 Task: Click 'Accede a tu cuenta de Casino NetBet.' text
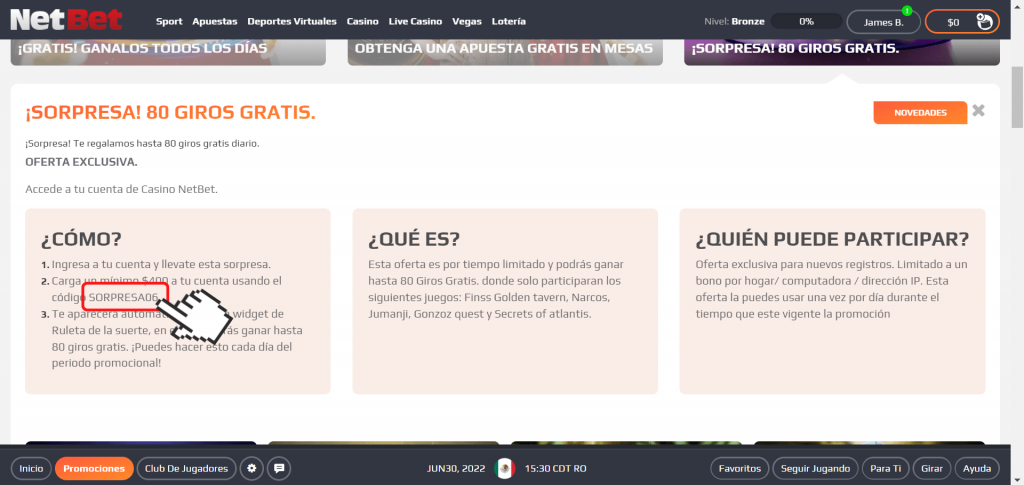click(x=121, y=189)
